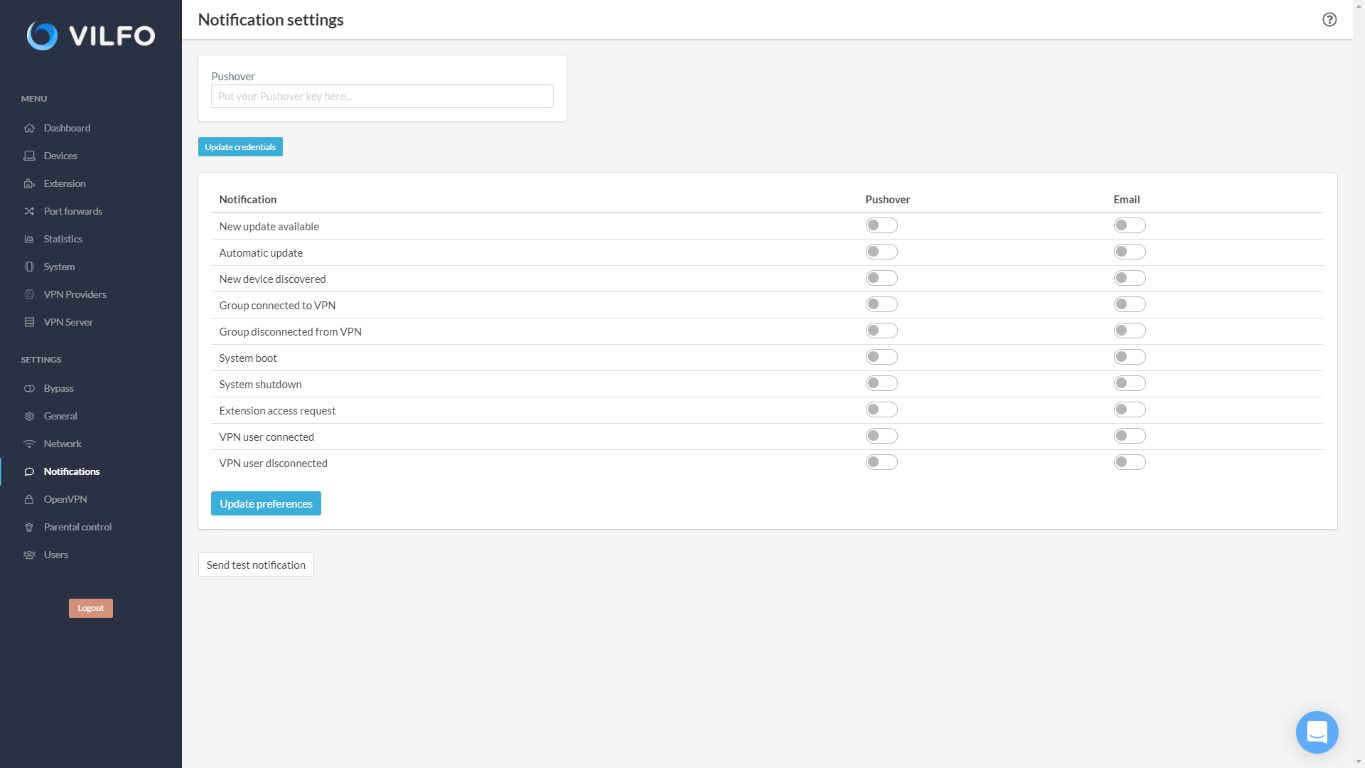Click the Port forwards shuffle icon
The height and width of the screenshot is (768, 1365).
click(29, 212)
